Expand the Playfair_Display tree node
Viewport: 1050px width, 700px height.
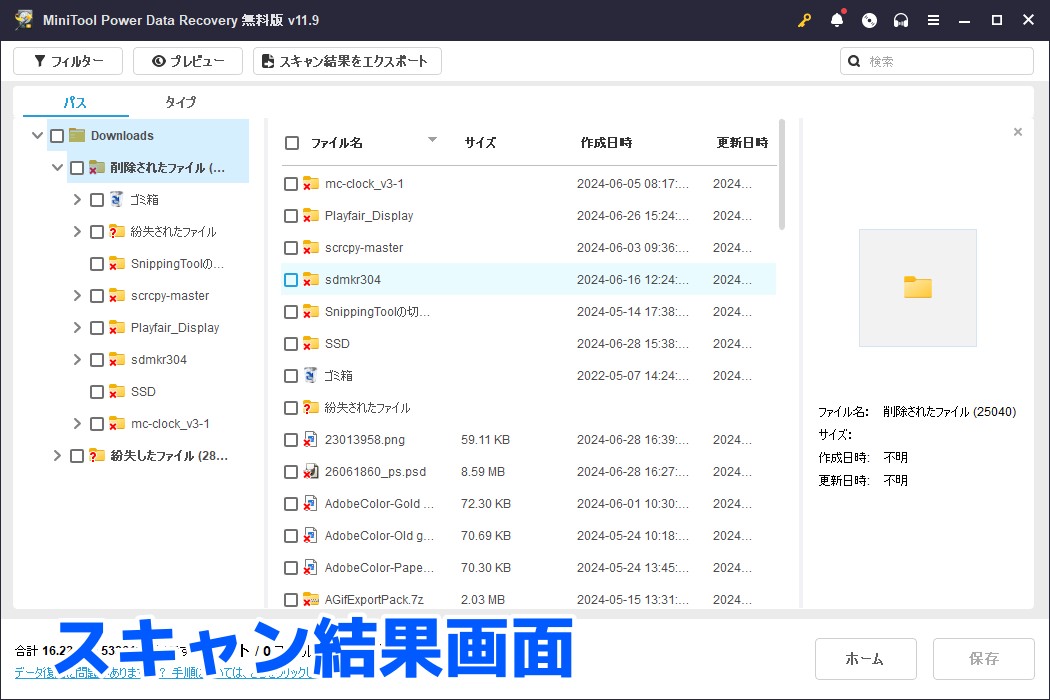pyautogui.click(x=77, y=327)
